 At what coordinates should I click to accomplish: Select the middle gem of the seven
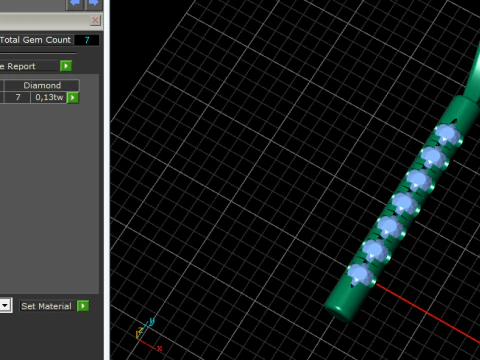(404, 204)
